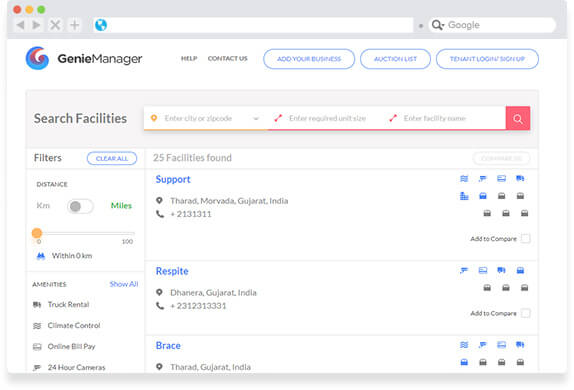Click Climate Control amenity icon
This screenshot has width=574, height=390.
(37, 326)
